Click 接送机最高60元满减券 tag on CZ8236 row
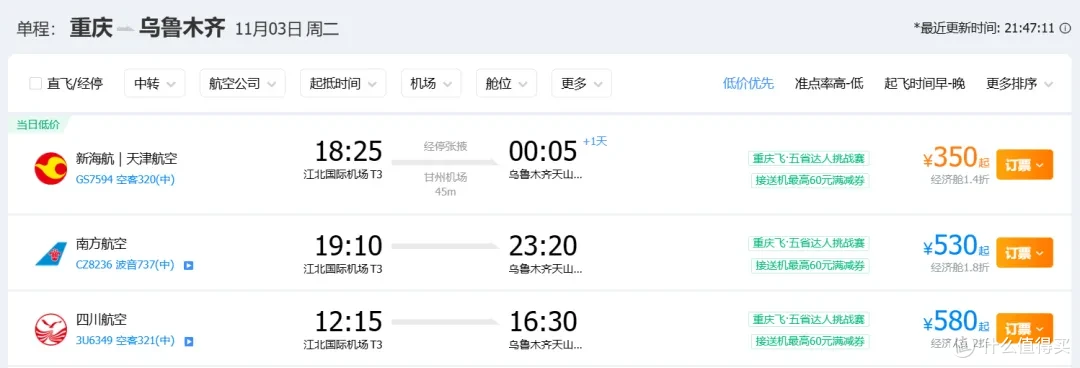Image resolution: width=1080 pixels, height=368 pixels. click(x=809, y=265)
